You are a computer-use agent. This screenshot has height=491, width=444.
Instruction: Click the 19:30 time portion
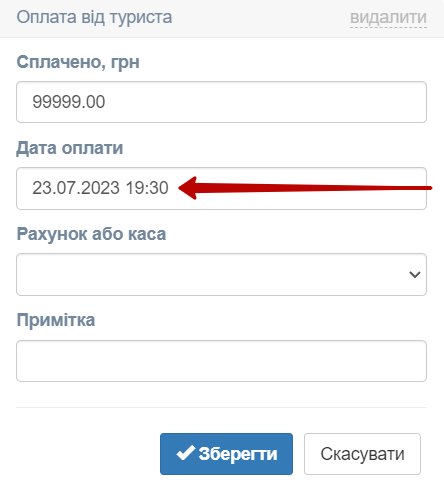(x=147, y=188)
